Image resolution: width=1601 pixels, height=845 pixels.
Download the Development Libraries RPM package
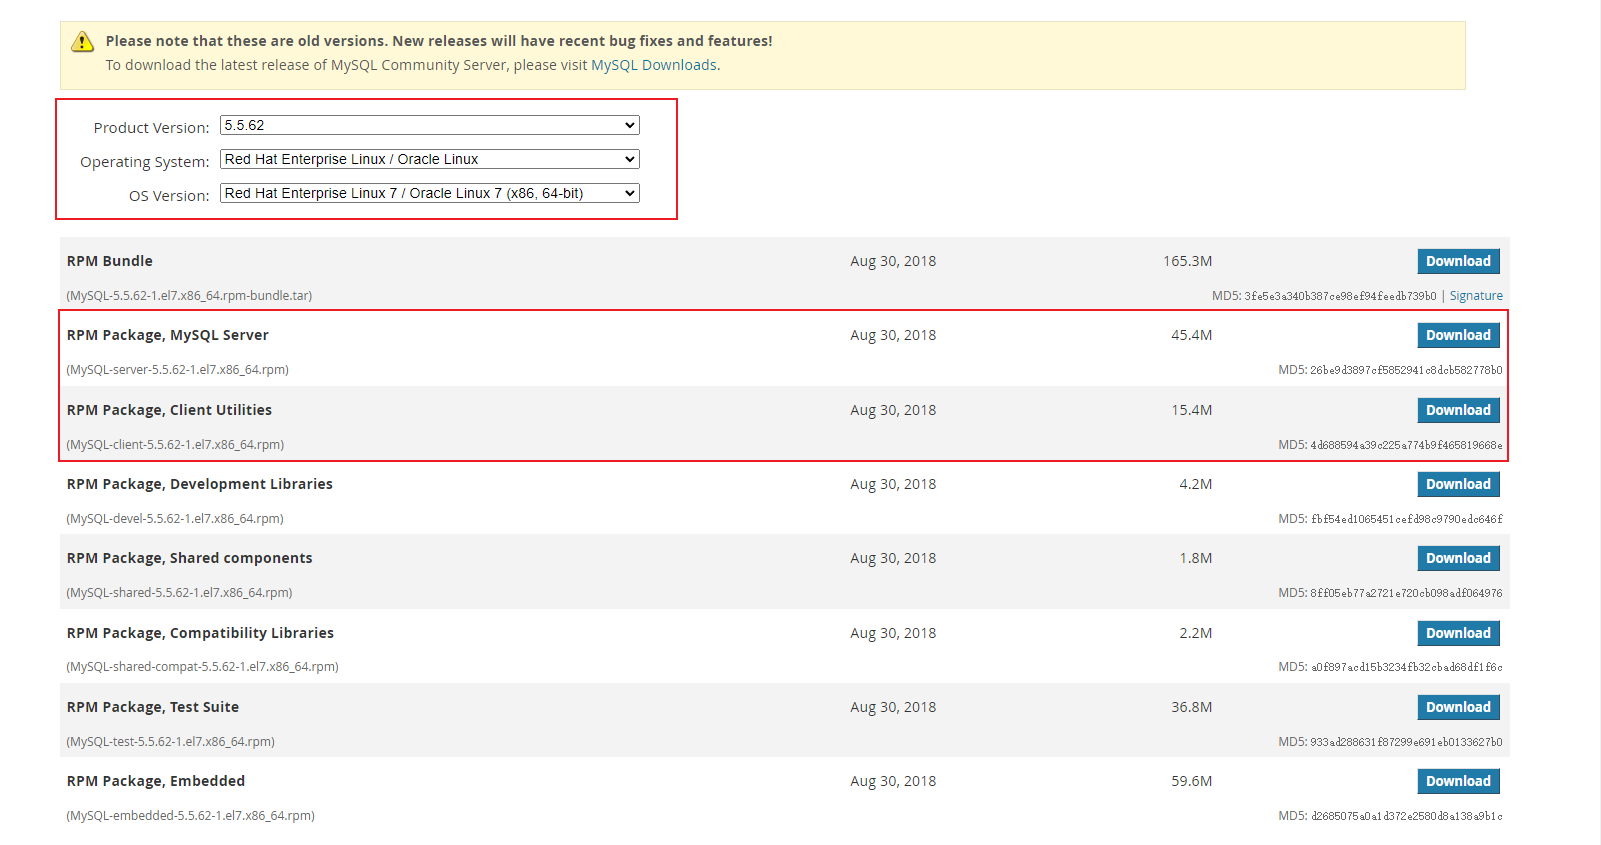pyautogui.click(x=1458, y=484)
